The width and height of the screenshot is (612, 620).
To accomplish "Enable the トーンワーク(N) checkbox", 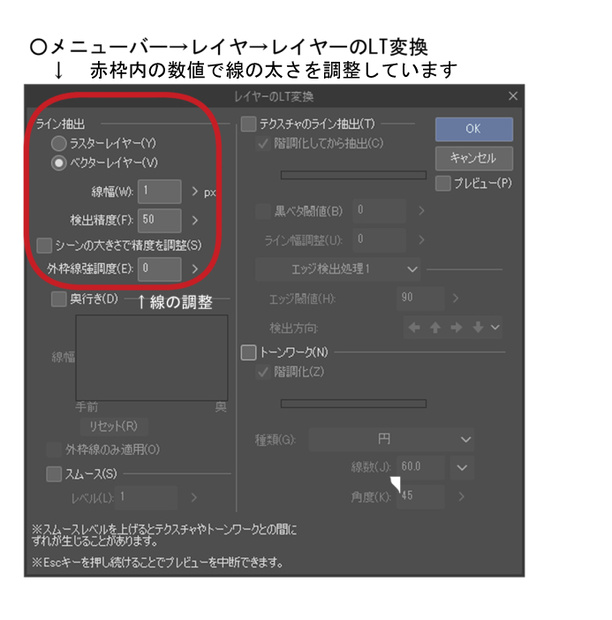I will pos(248,352).
